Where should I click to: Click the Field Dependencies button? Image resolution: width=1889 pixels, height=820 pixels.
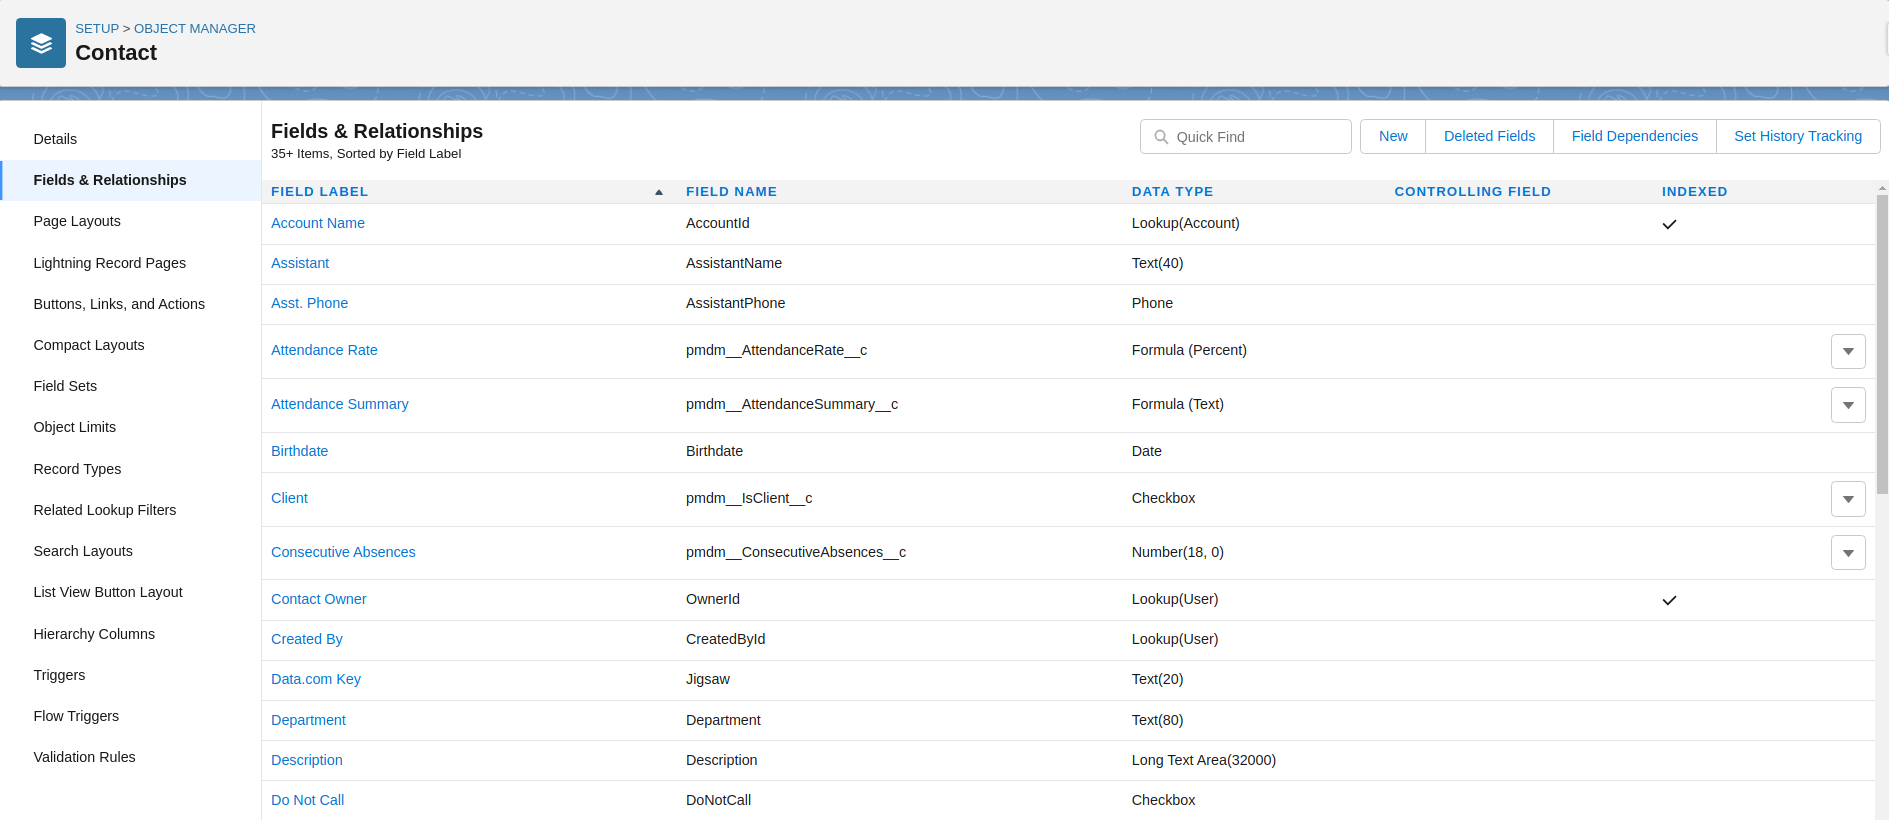(x=1634, y=136)
